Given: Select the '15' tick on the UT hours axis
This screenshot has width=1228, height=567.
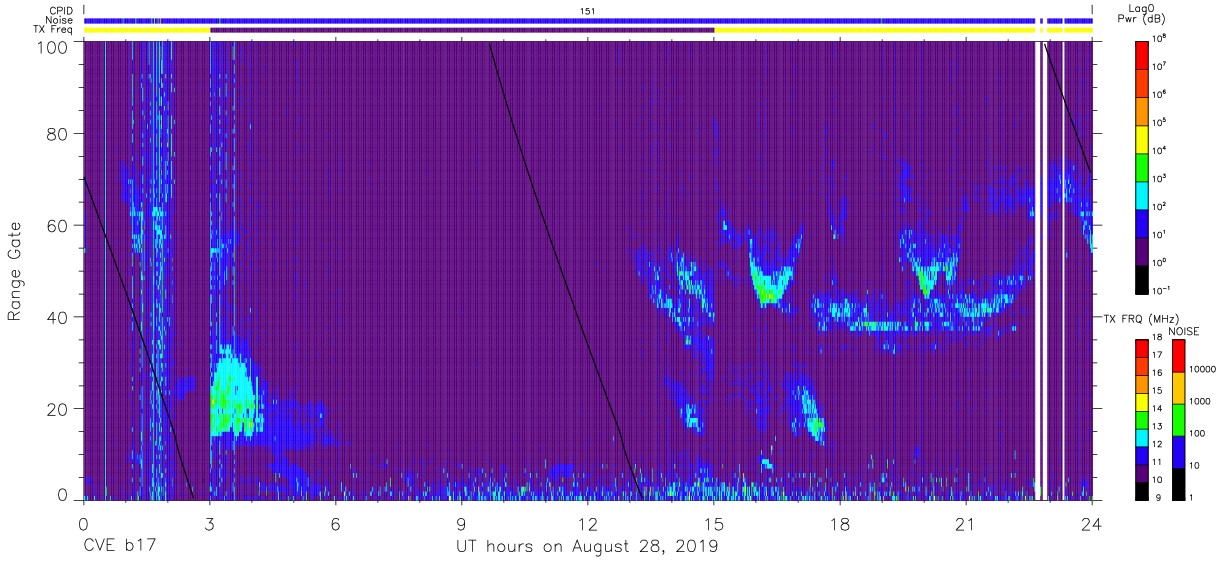Looking at the screenshot, I should click(714, 523).
